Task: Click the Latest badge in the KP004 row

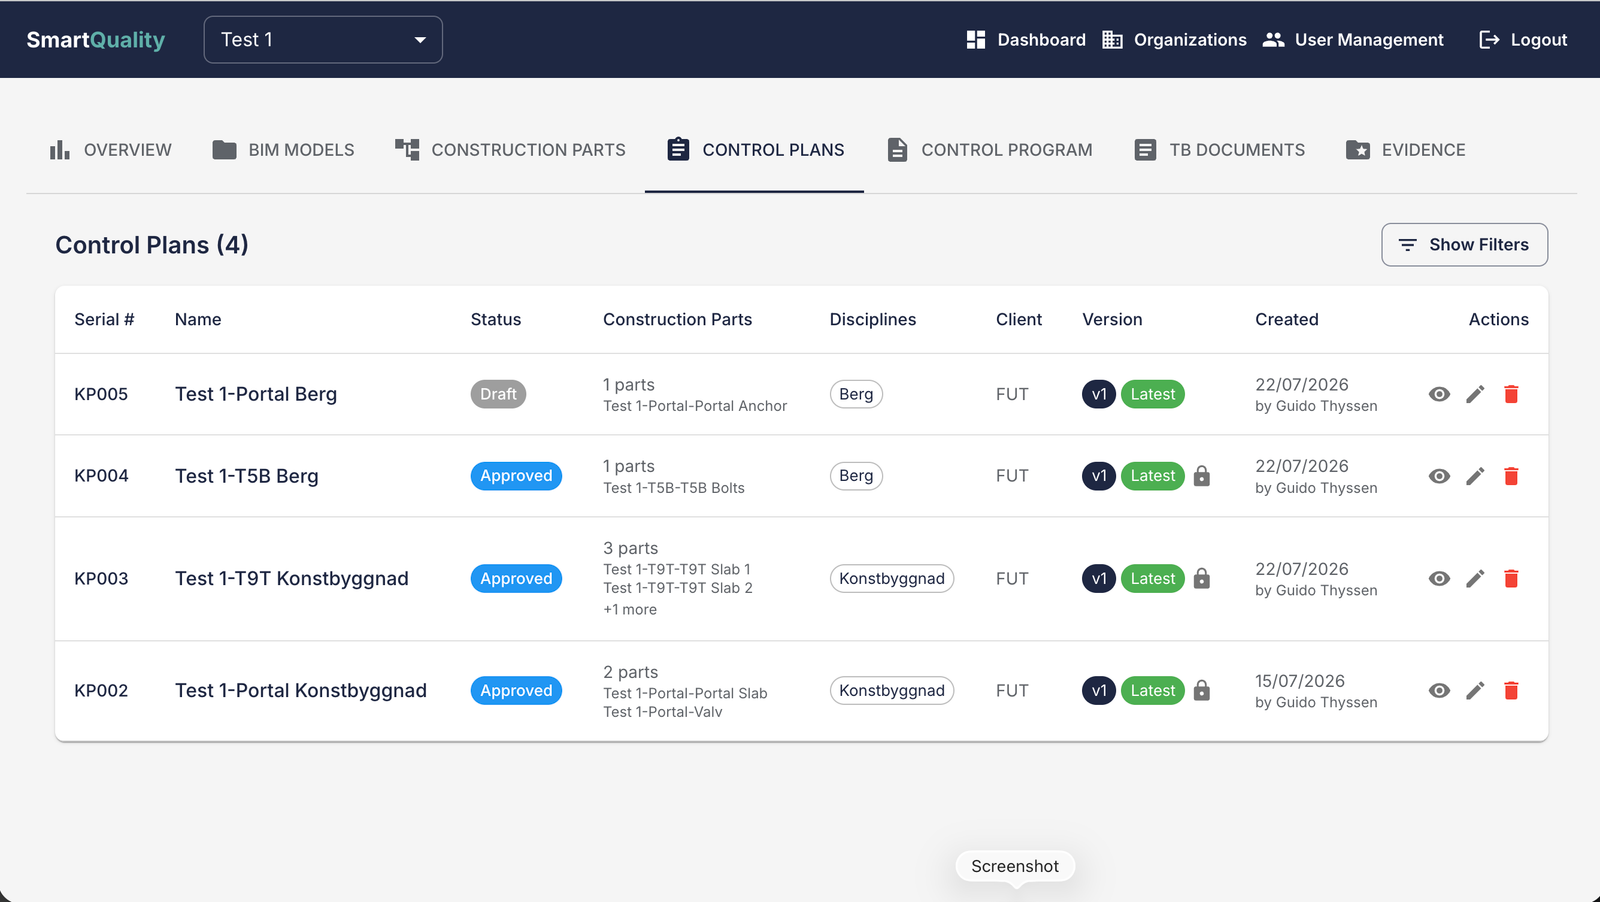Action: 1153,476
